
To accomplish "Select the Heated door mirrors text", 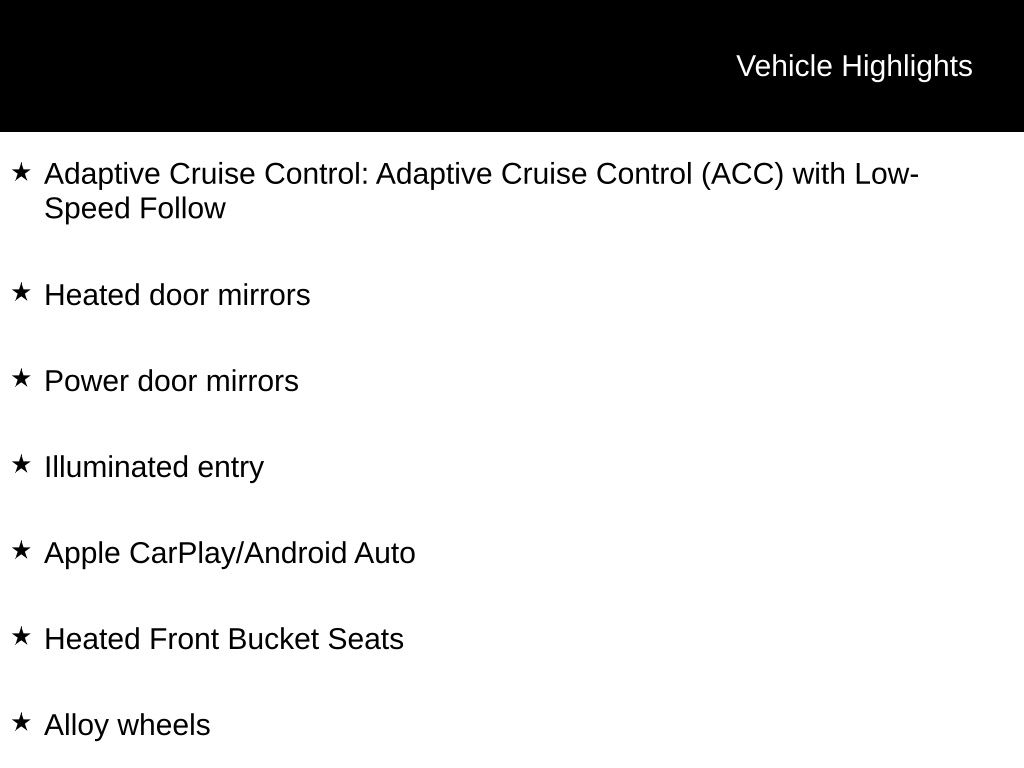I will tap(177, 296).
